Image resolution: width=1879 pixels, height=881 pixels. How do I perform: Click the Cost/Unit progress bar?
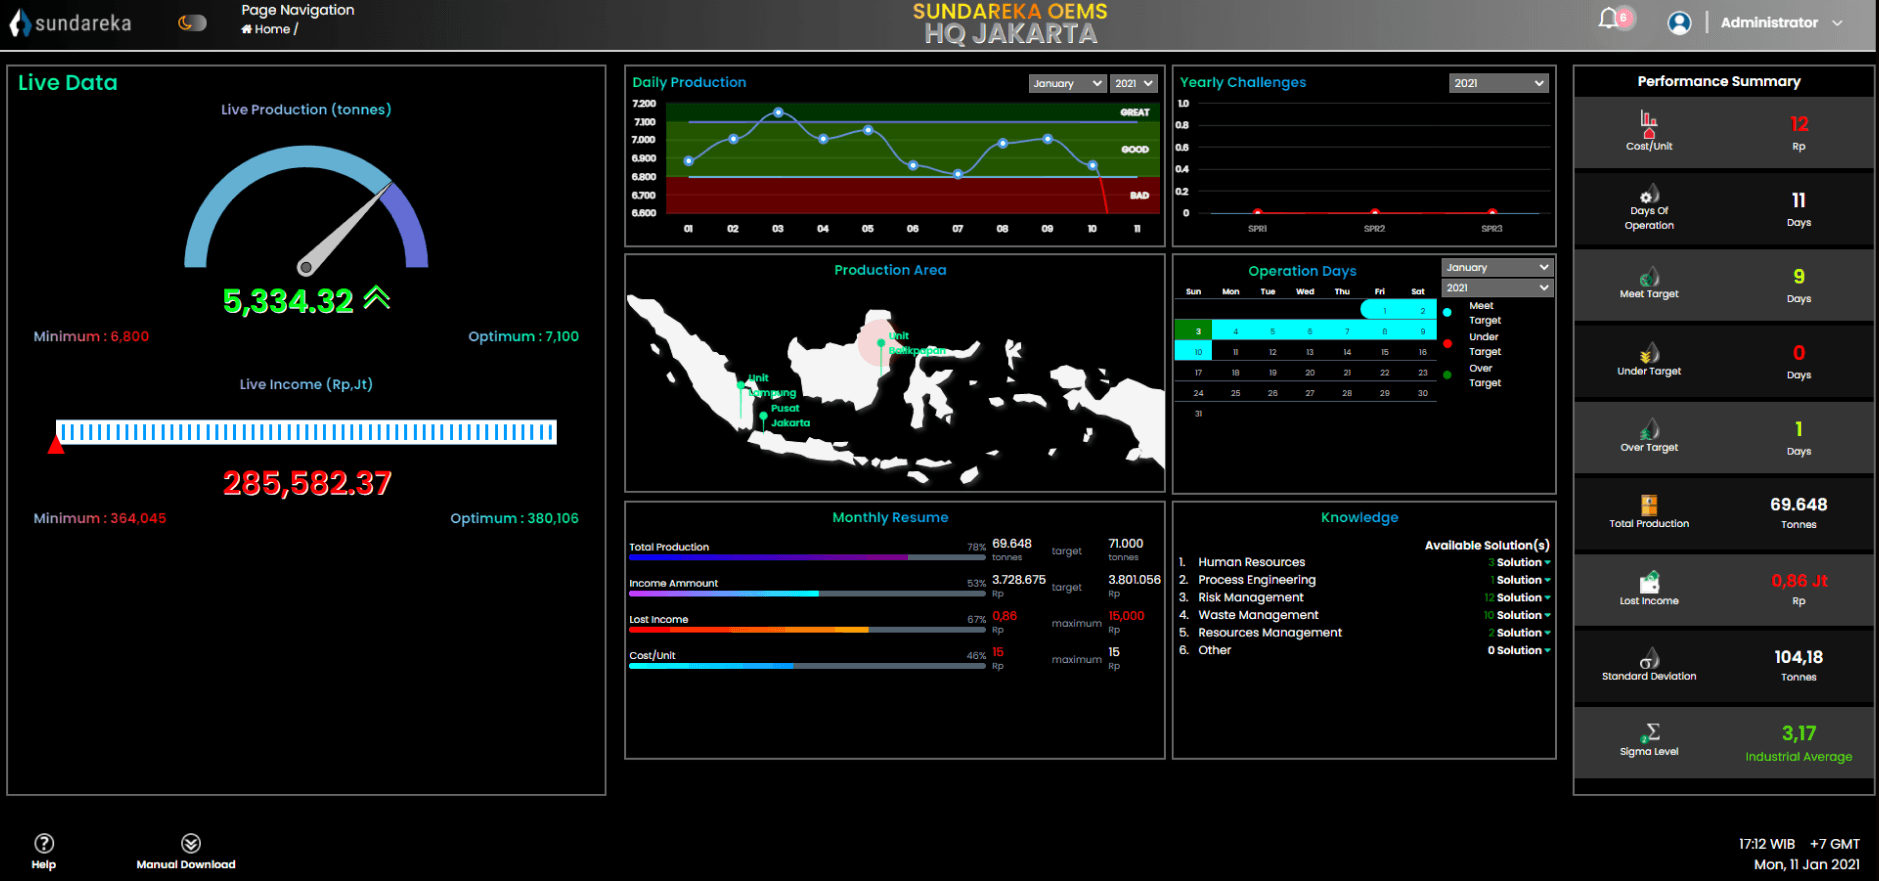806,666
